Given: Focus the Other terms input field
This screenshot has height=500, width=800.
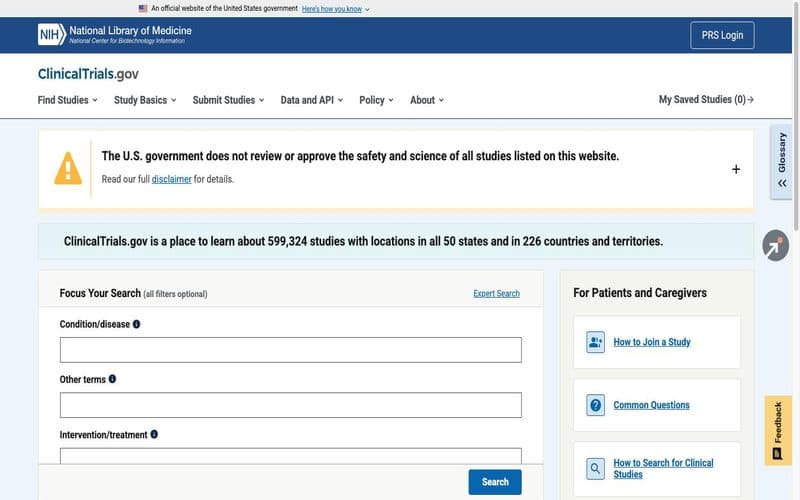Looking at the screenshot, I should click(x=291, y=405).
